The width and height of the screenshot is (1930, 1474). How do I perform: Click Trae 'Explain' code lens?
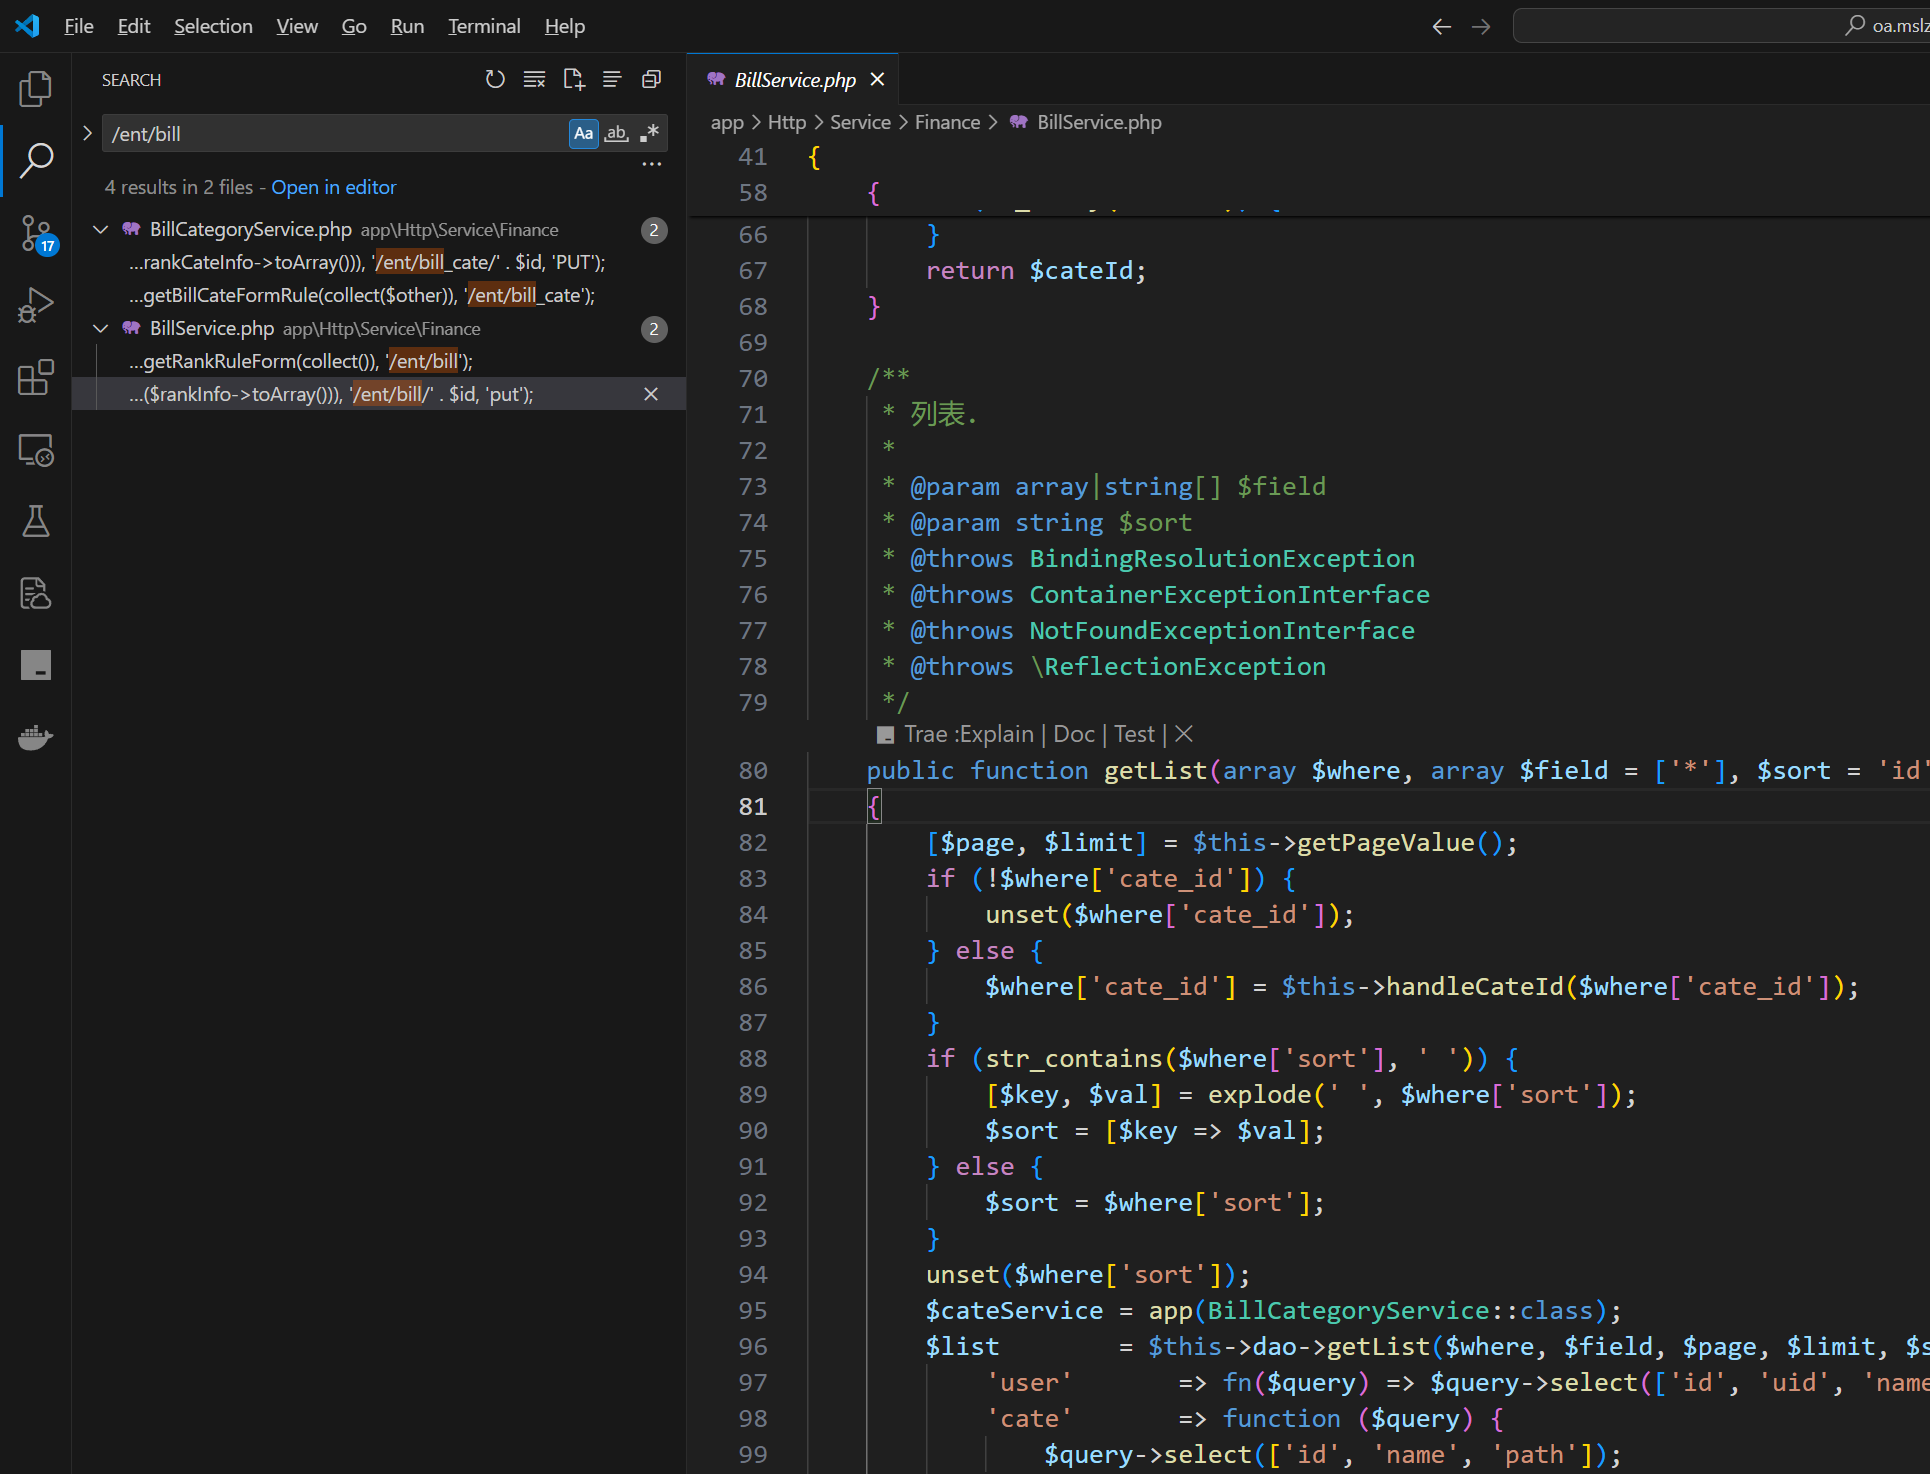[997, 734]
